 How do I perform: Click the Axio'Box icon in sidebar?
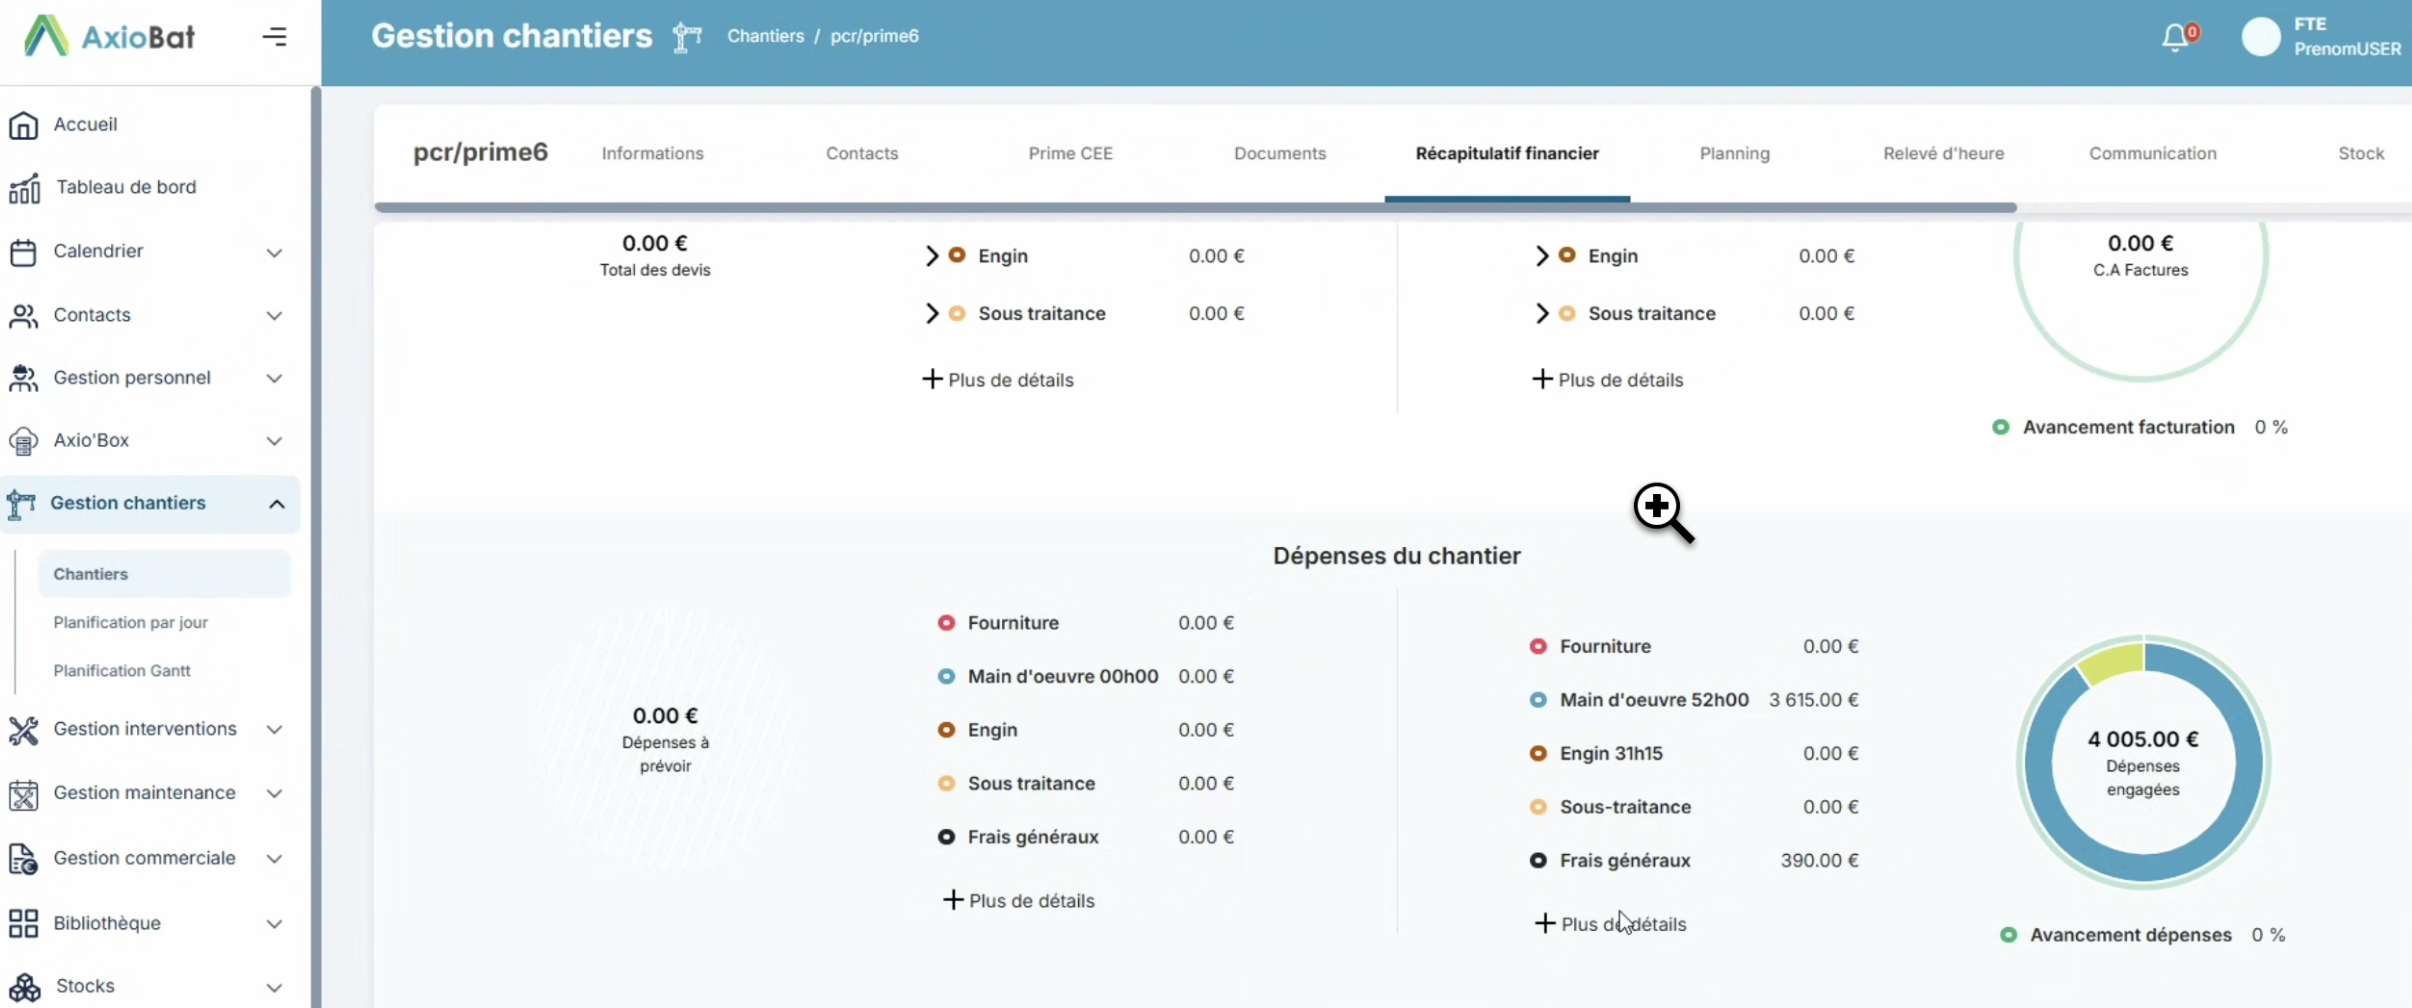23,441
